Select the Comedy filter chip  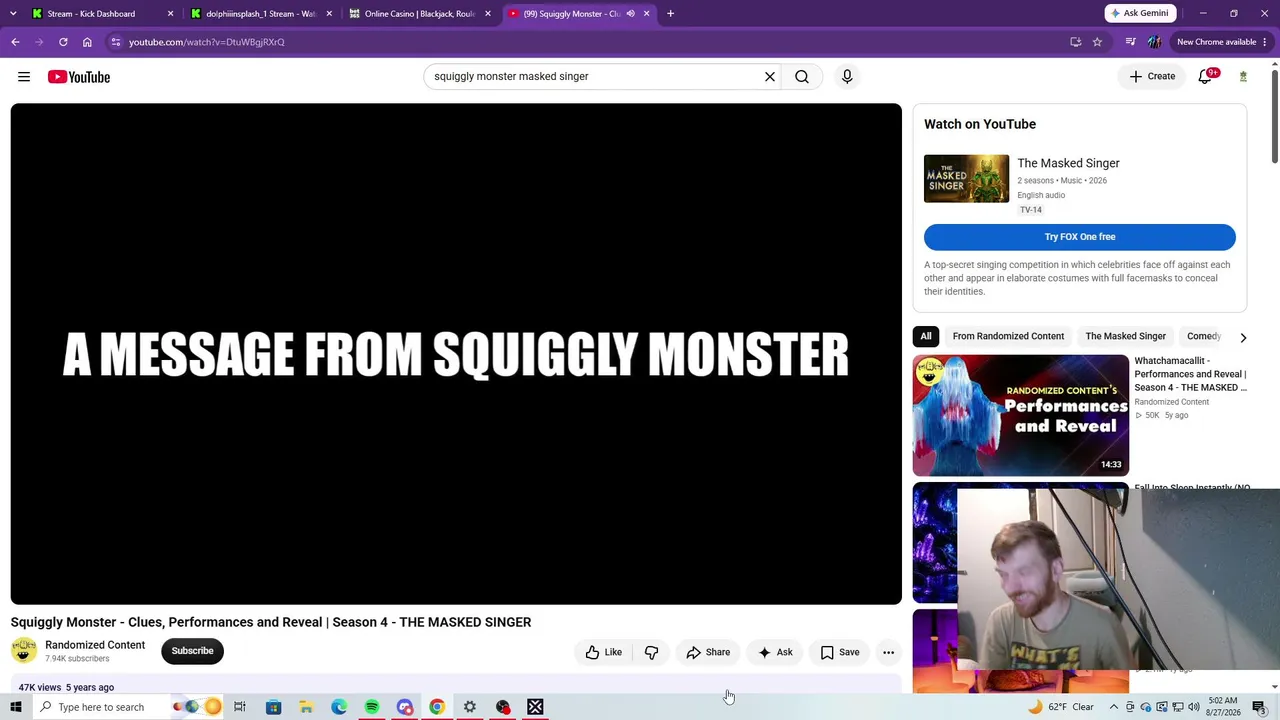pos(1203,336)
